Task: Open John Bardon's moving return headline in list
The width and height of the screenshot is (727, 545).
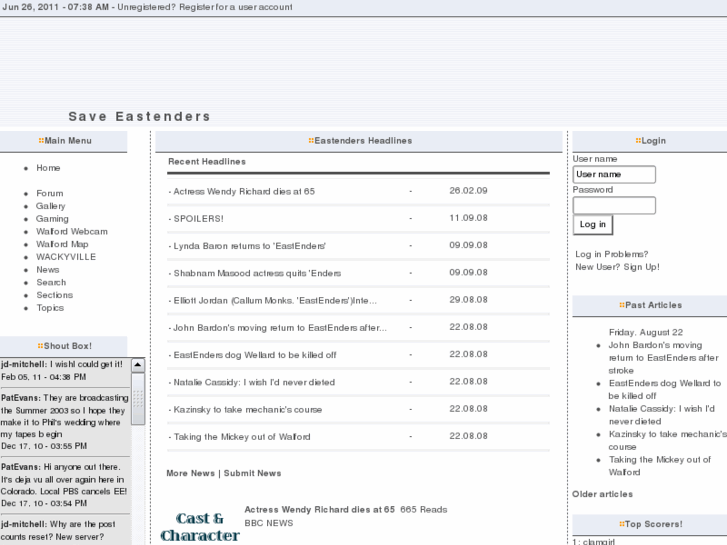Action: point(280,328)
